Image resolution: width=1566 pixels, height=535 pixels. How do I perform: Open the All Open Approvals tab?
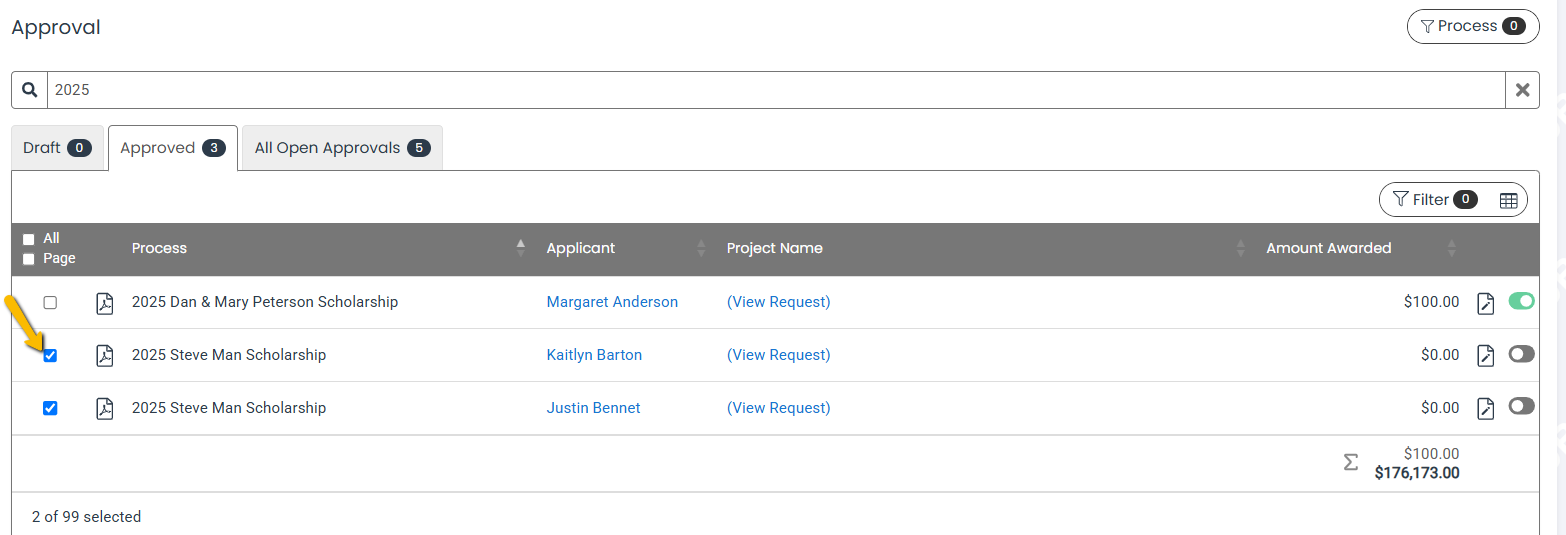[x=342, y=148]
